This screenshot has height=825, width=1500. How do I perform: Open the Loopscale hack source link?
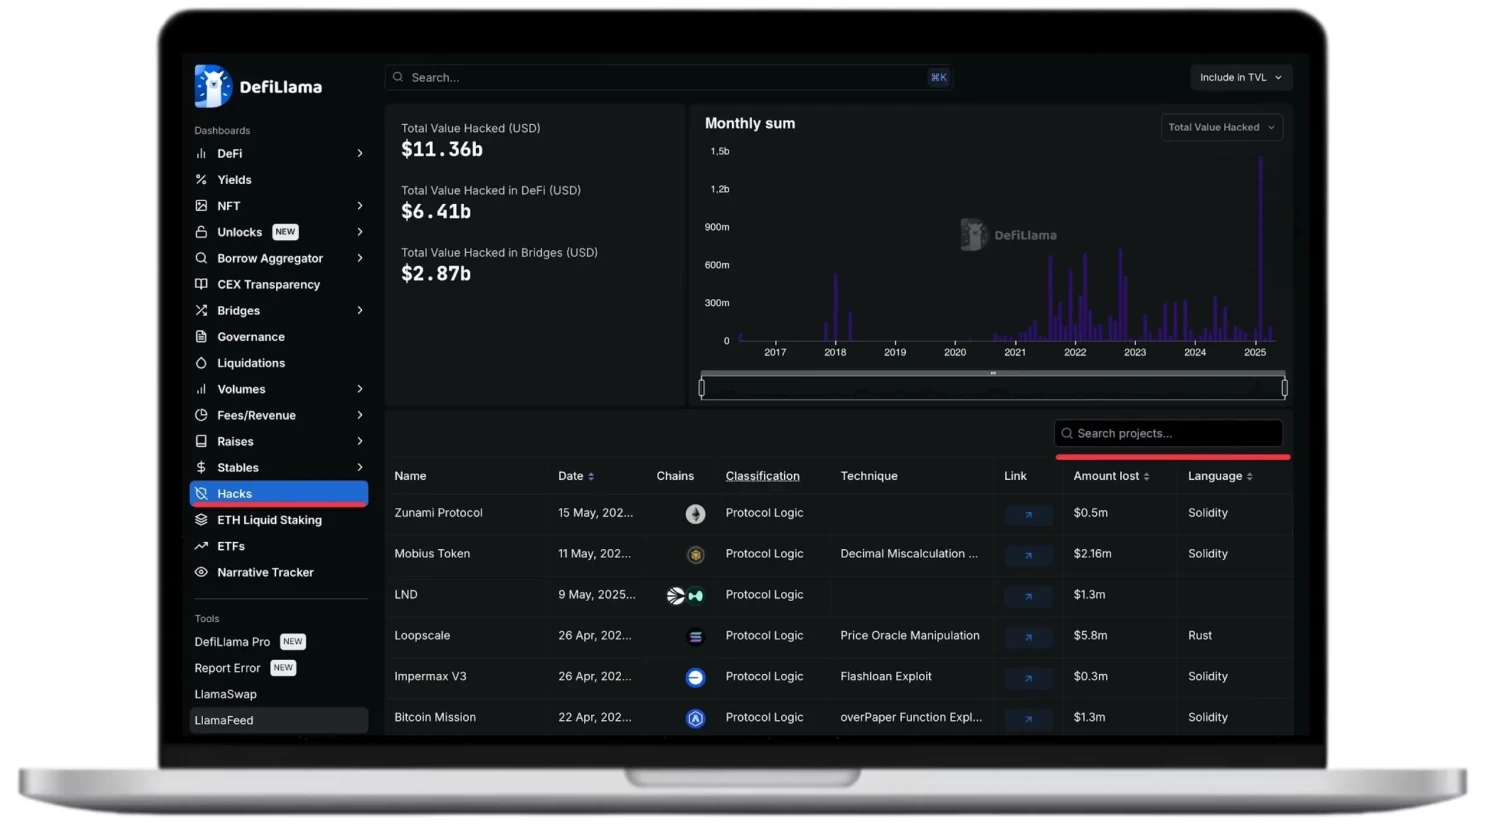tap(1028, 637)
